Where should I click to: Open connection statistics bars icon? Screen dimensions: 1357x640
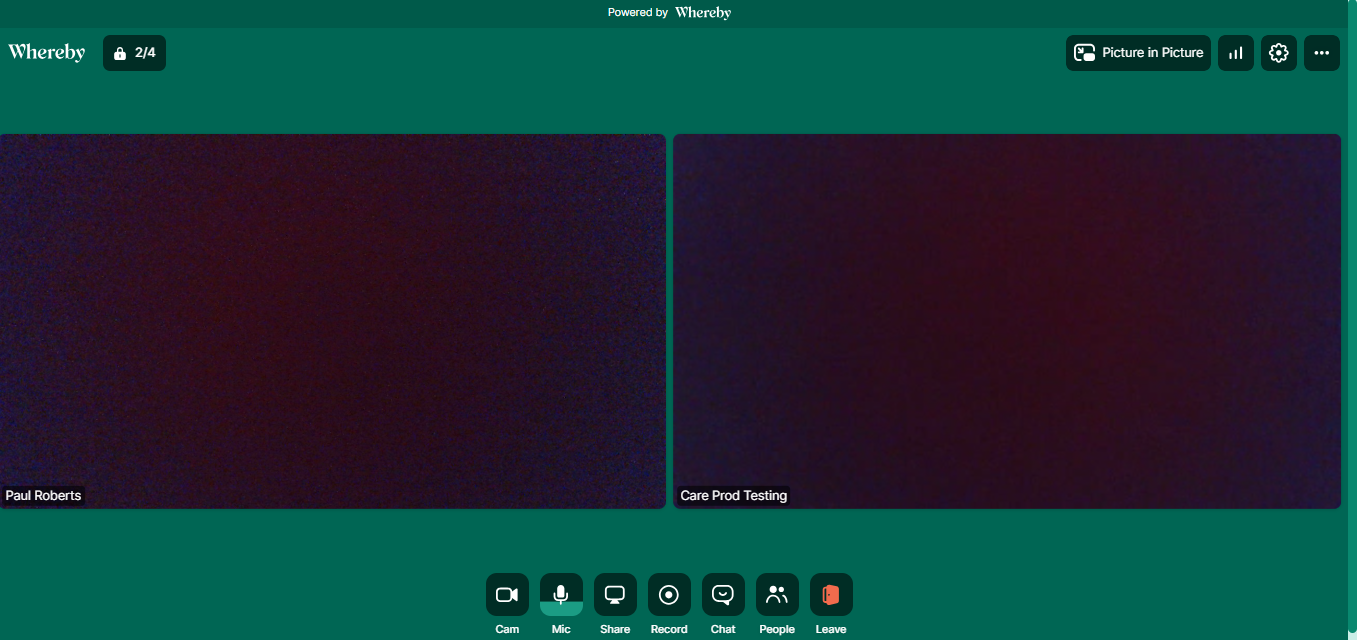tap(1236, 53)
